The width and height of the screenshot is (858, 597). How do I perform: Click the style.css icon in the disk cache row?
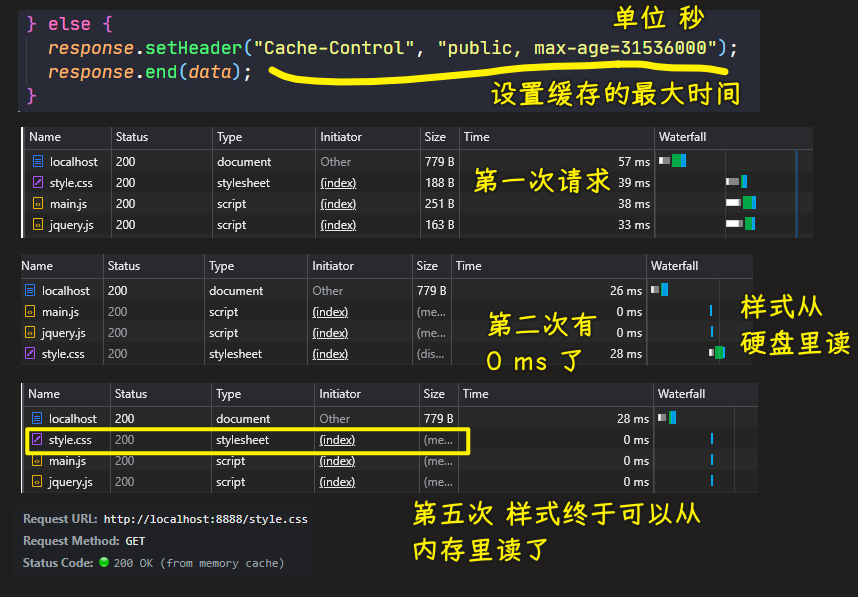point(30,353)
